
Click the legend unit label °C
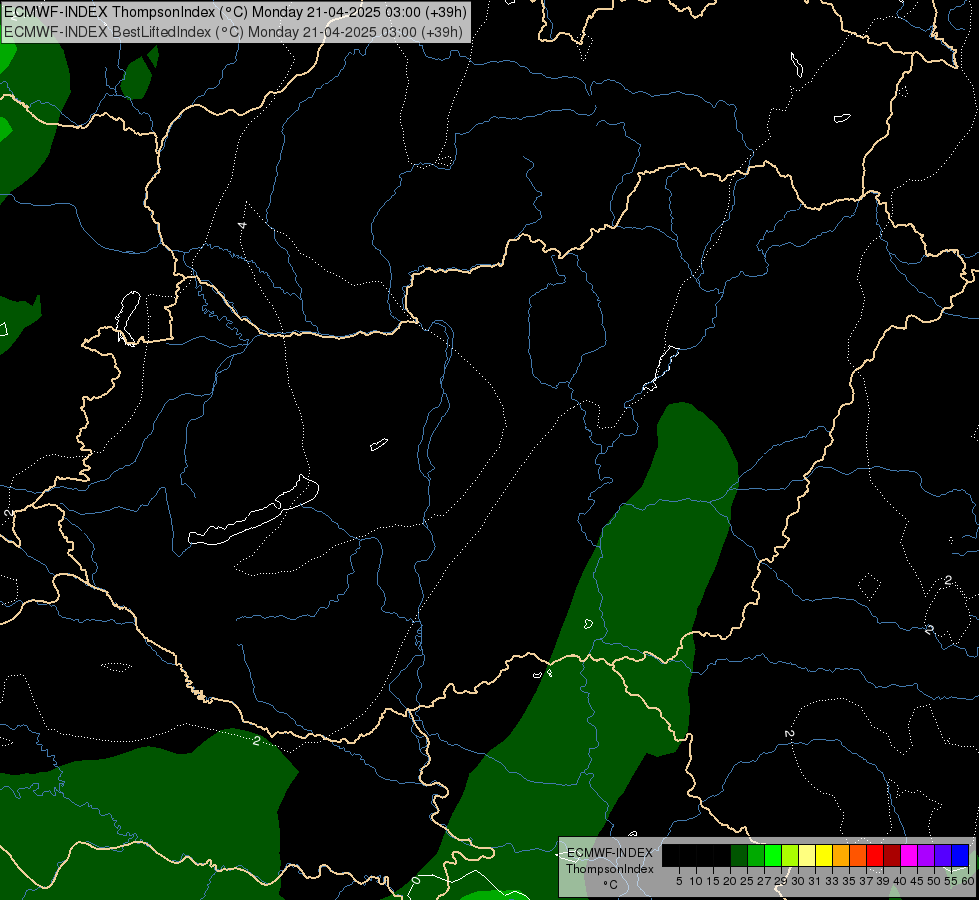pos(610,884)
